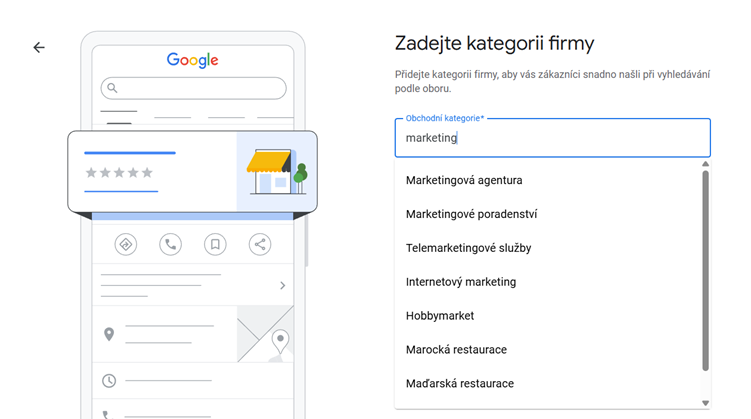Click the Obchodní kategorie input field
Screen dimensions: 751x419
click(x=552, y=138)
